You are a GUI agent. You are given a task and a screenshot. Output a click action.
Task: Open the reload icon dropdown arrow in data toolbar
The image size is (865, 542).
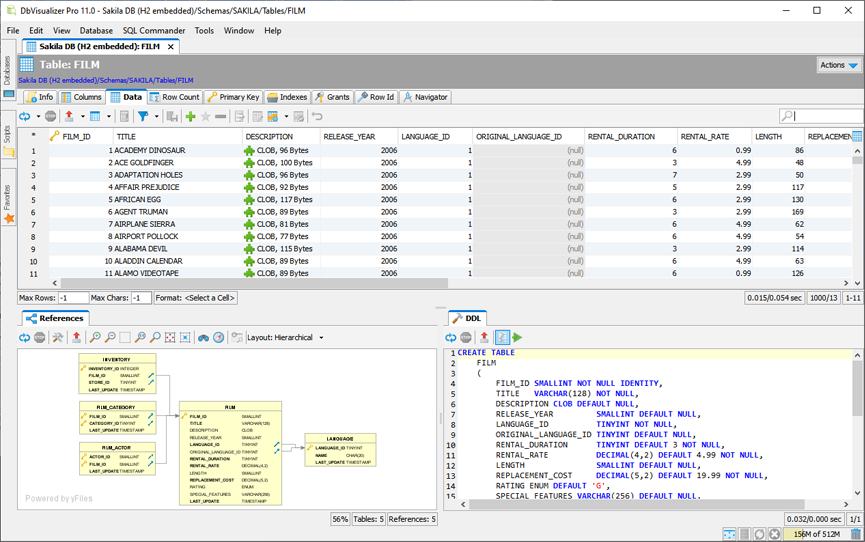(38, 116)
